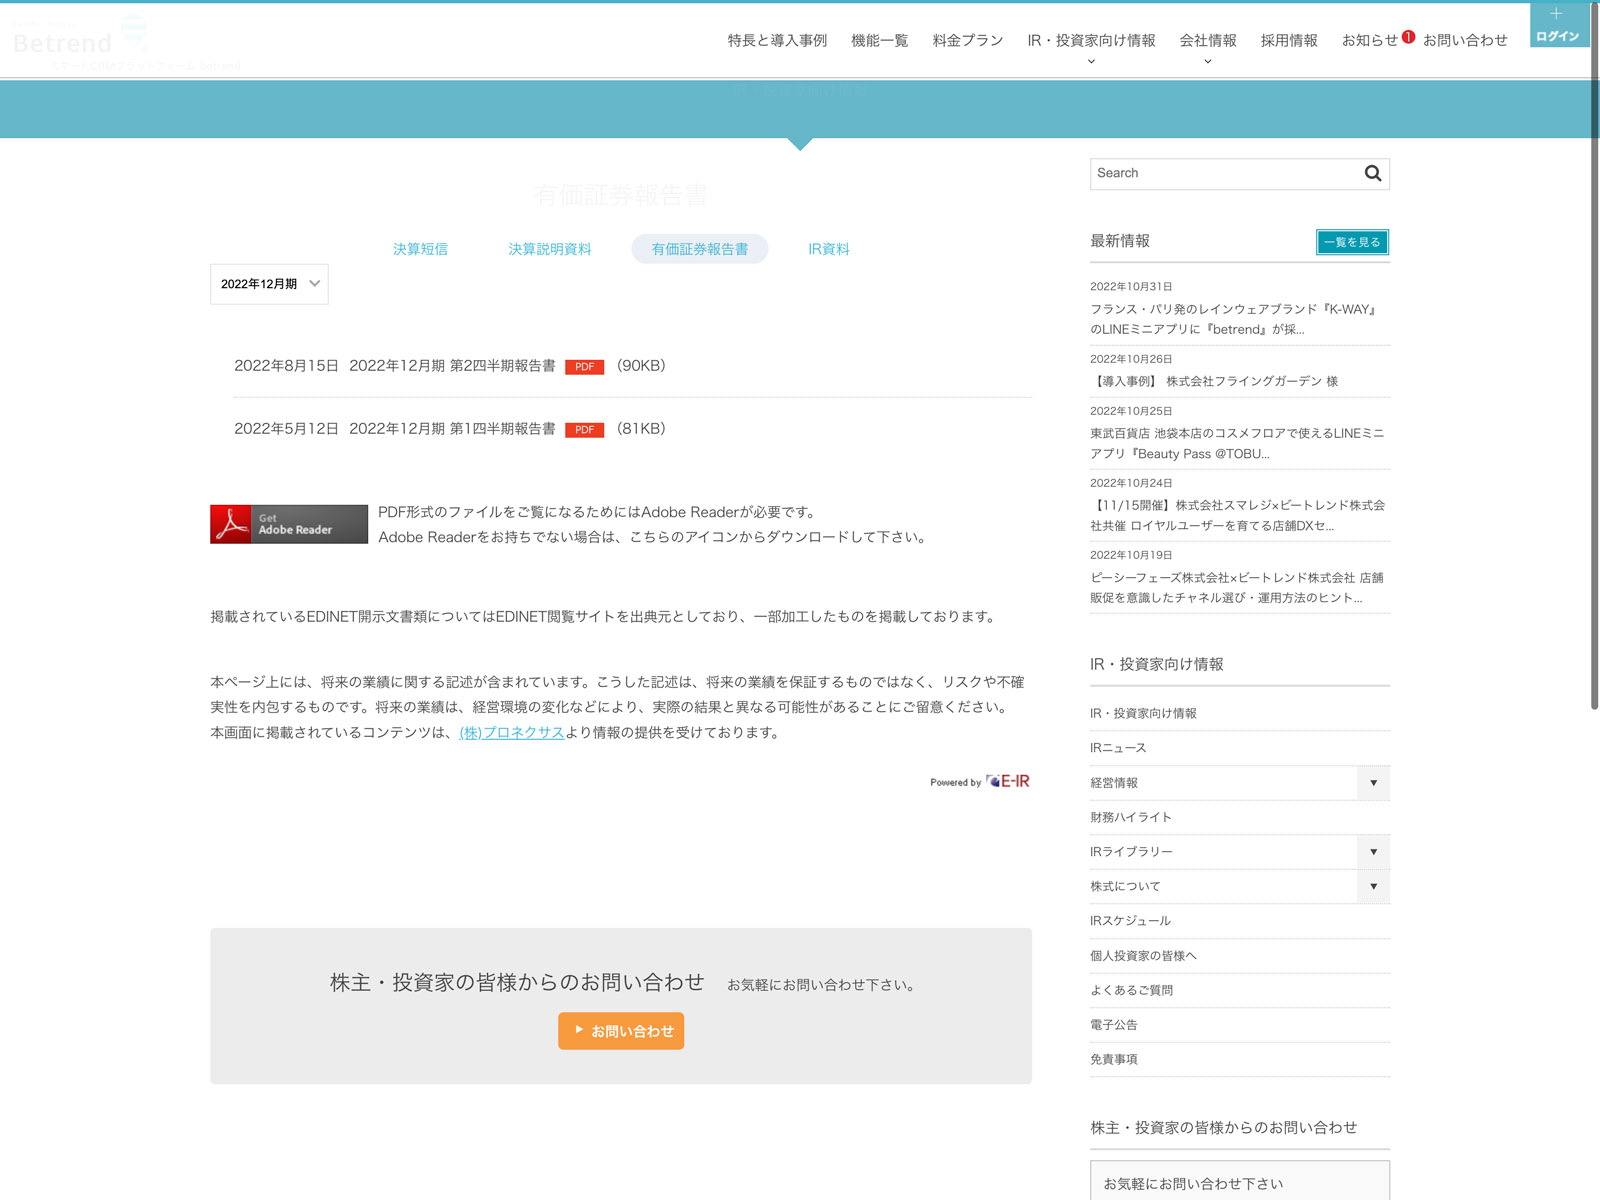
Task: Switch to the 決算短信 tab
Action: point(420,249)
